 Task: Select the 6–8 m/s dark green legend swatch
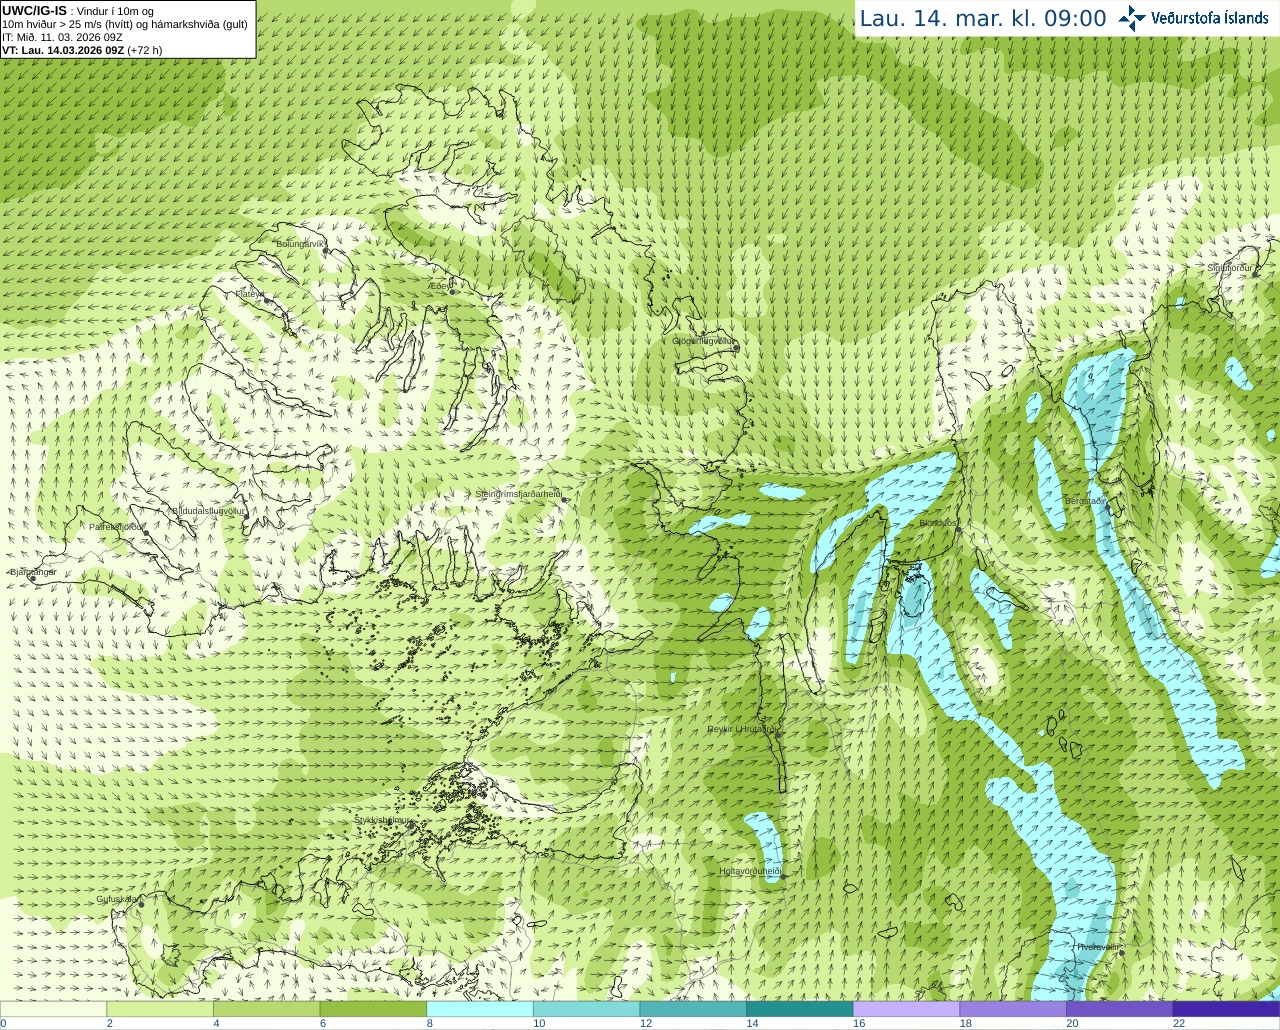[x=373, y=1008]
